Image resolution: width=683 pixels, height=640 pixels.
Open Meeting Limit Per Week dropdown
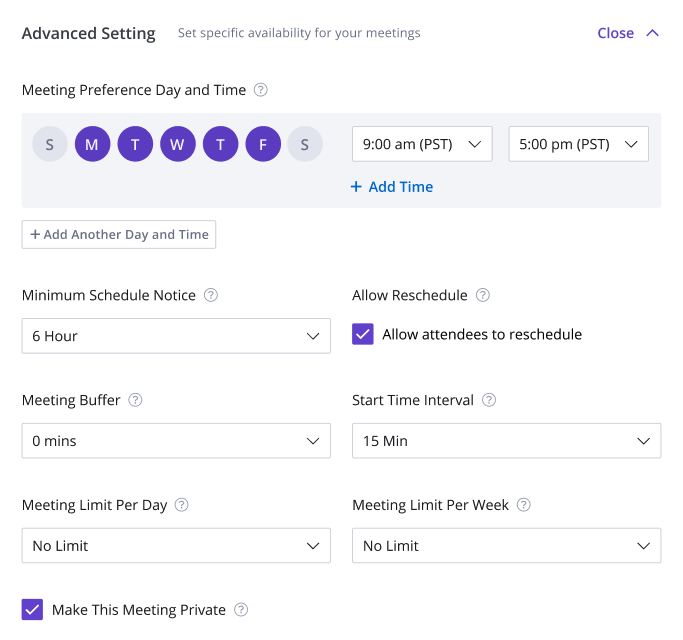pos(506,546)
